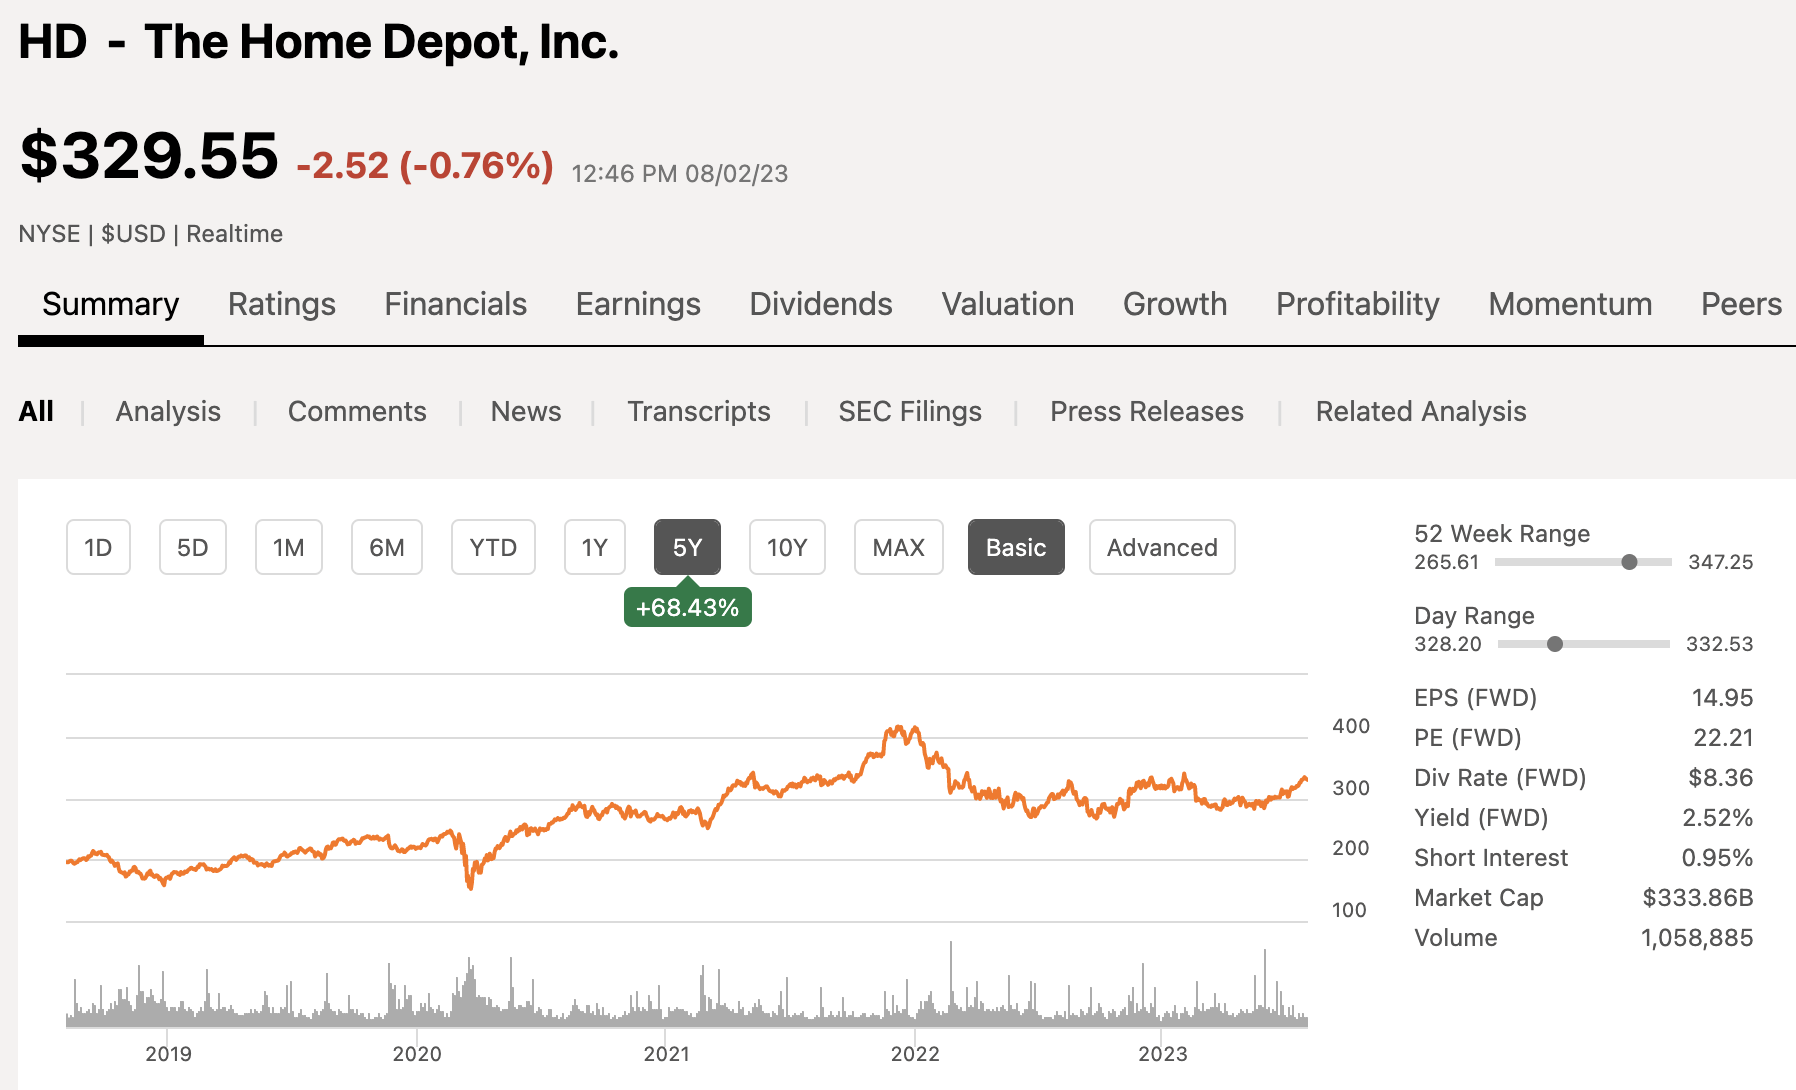Click the Day Range slider marker
The width and height of the screenshot is (1796, 1090).
coord(1554,644)
